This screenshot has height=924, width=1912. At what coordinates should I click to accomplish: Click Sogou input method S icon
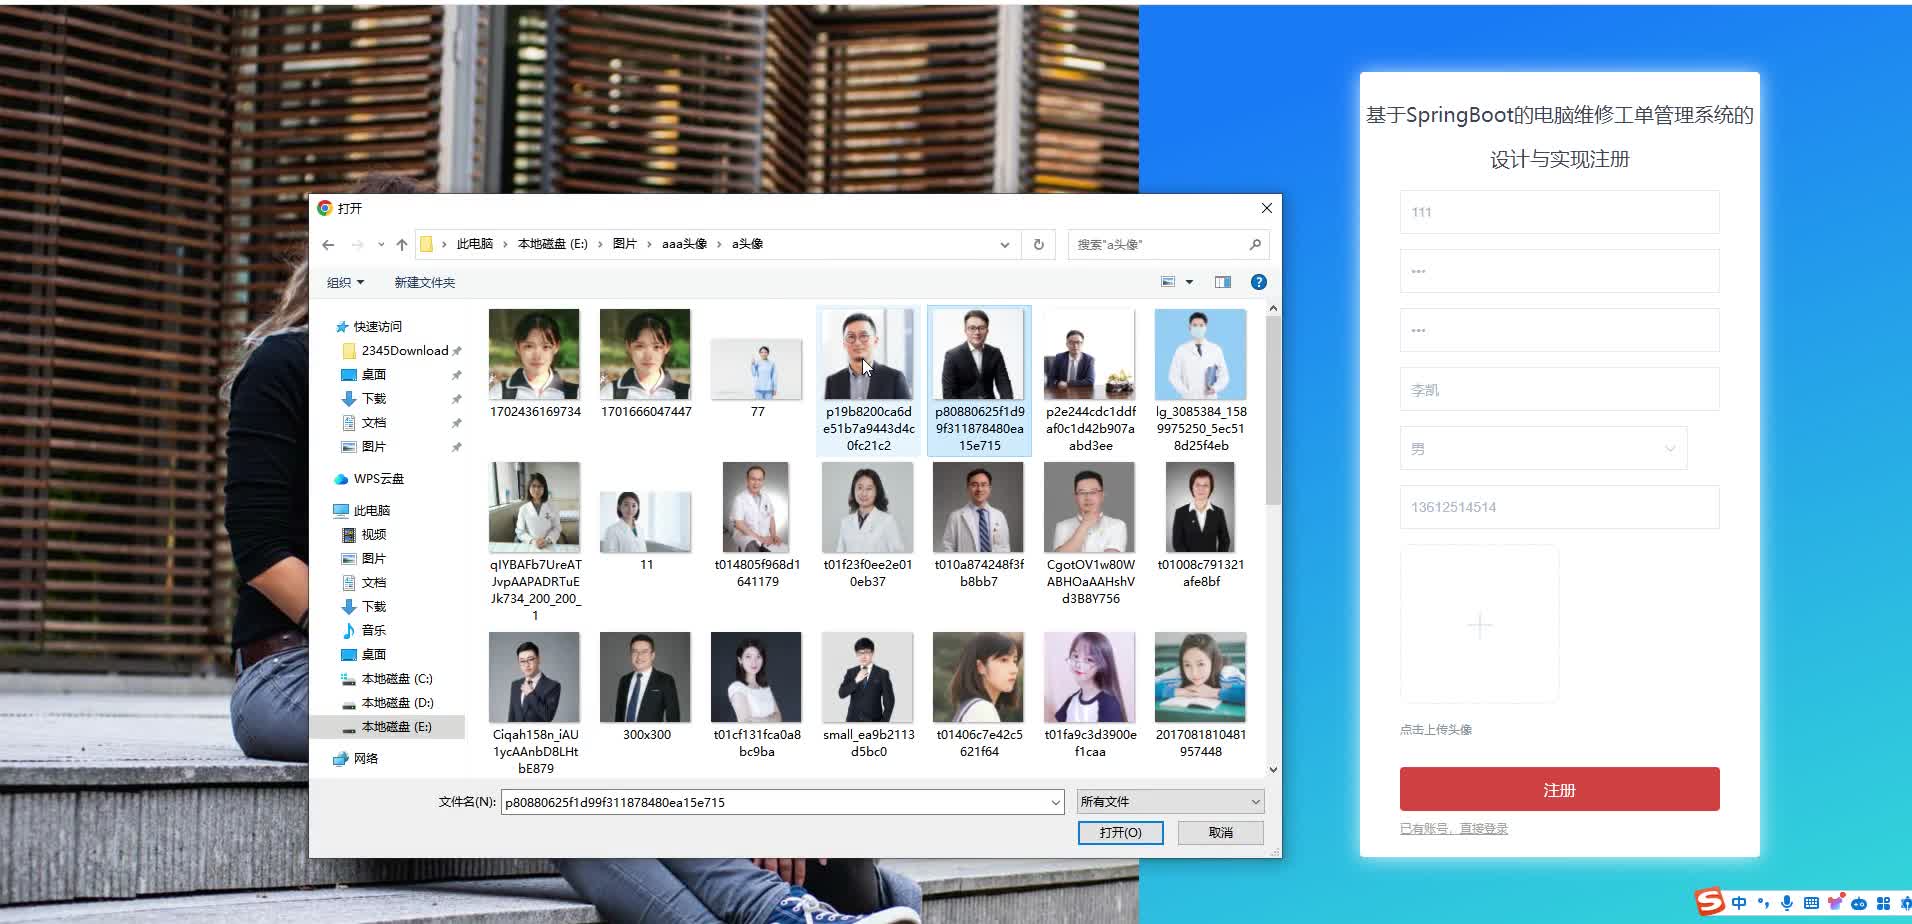pos(1710,902)
